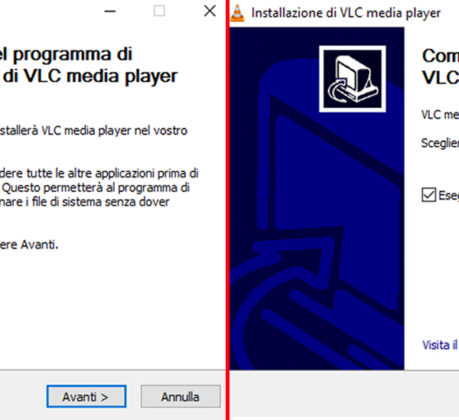The image size is (459, 420).
Task: Open the blue 'Visita il' hyperlink
Action: [440, 345]
